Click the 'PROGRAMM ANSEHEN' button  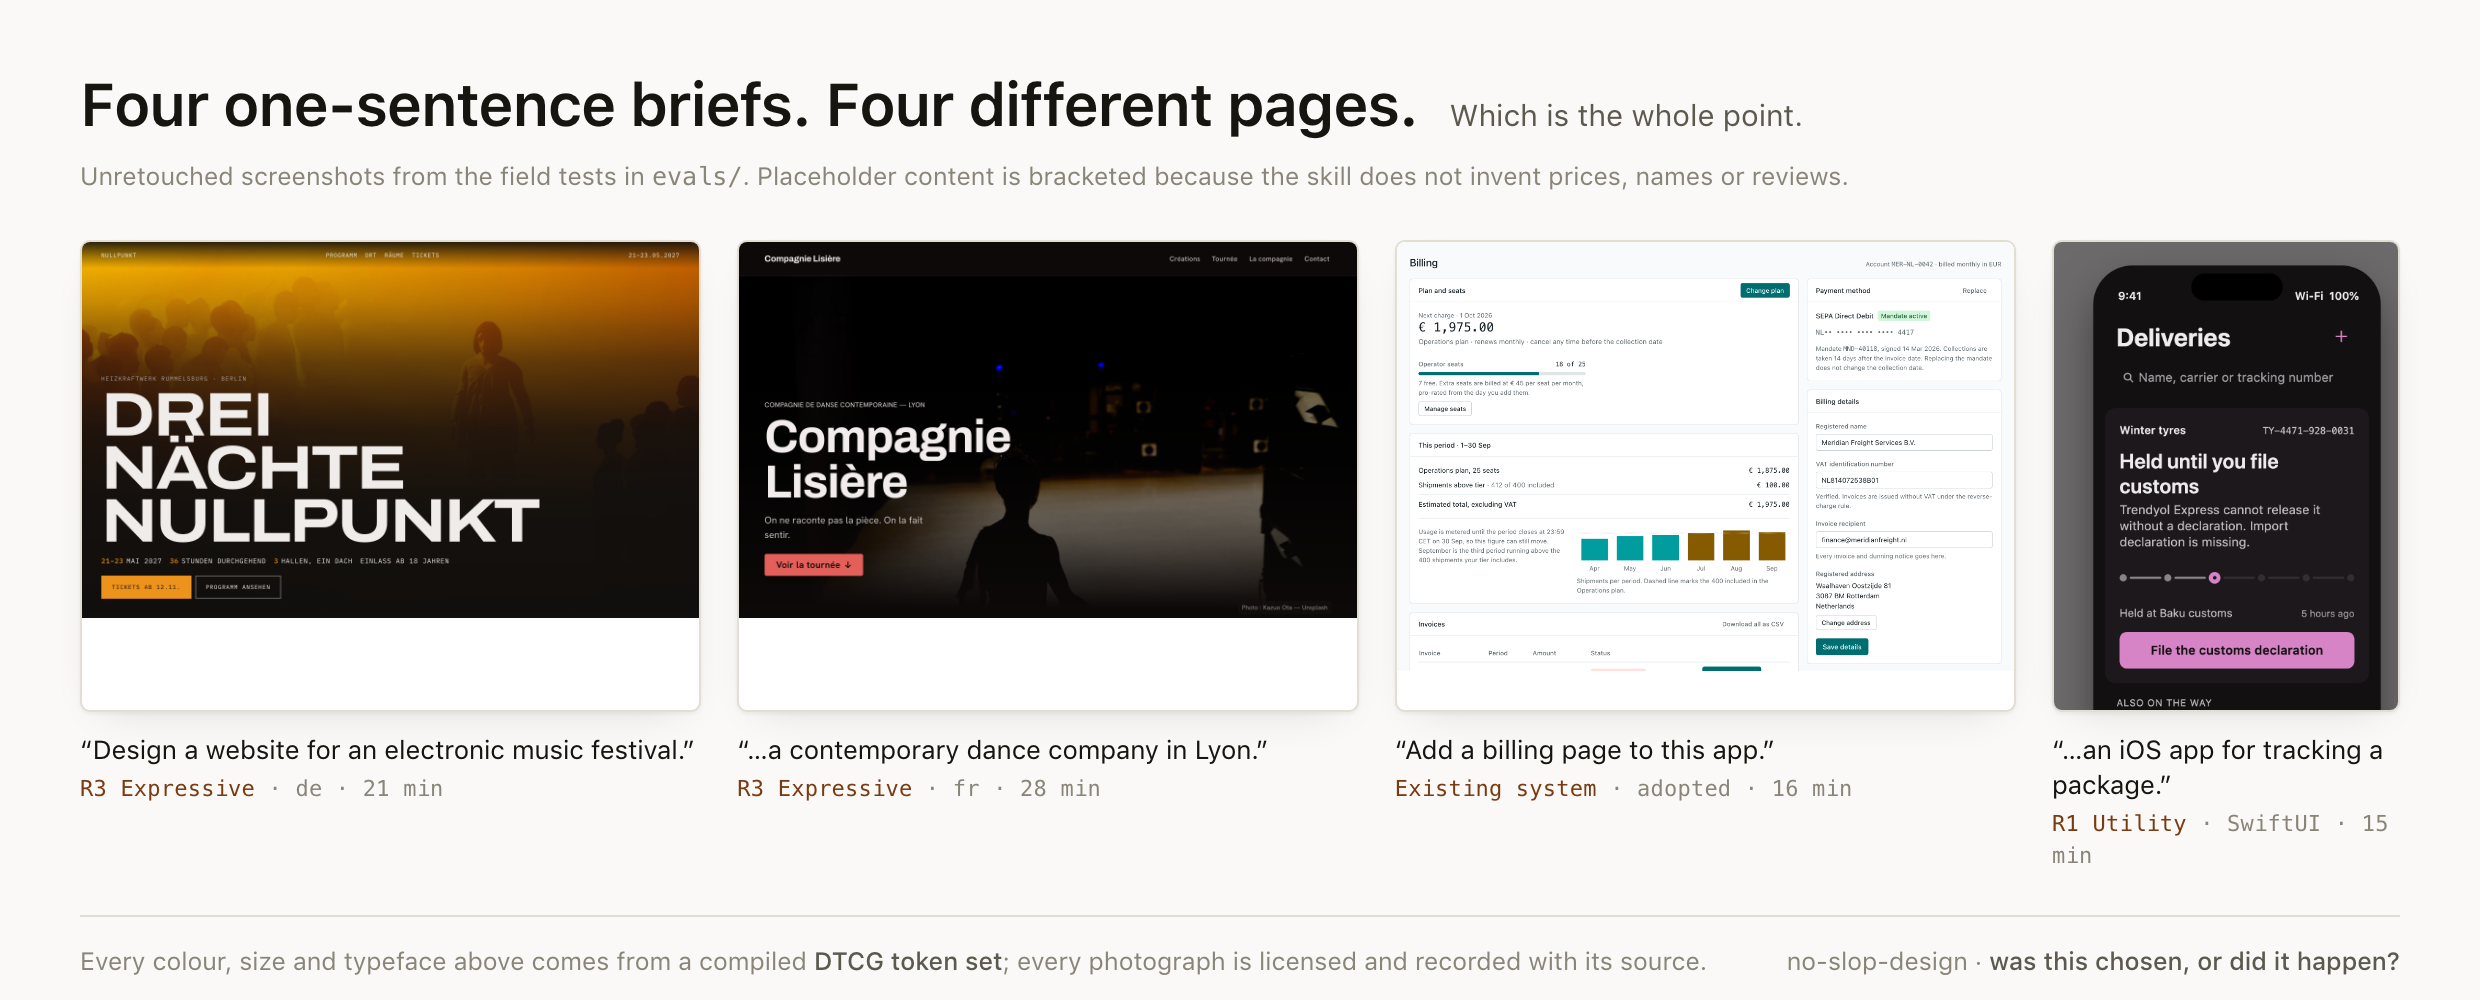238,587
